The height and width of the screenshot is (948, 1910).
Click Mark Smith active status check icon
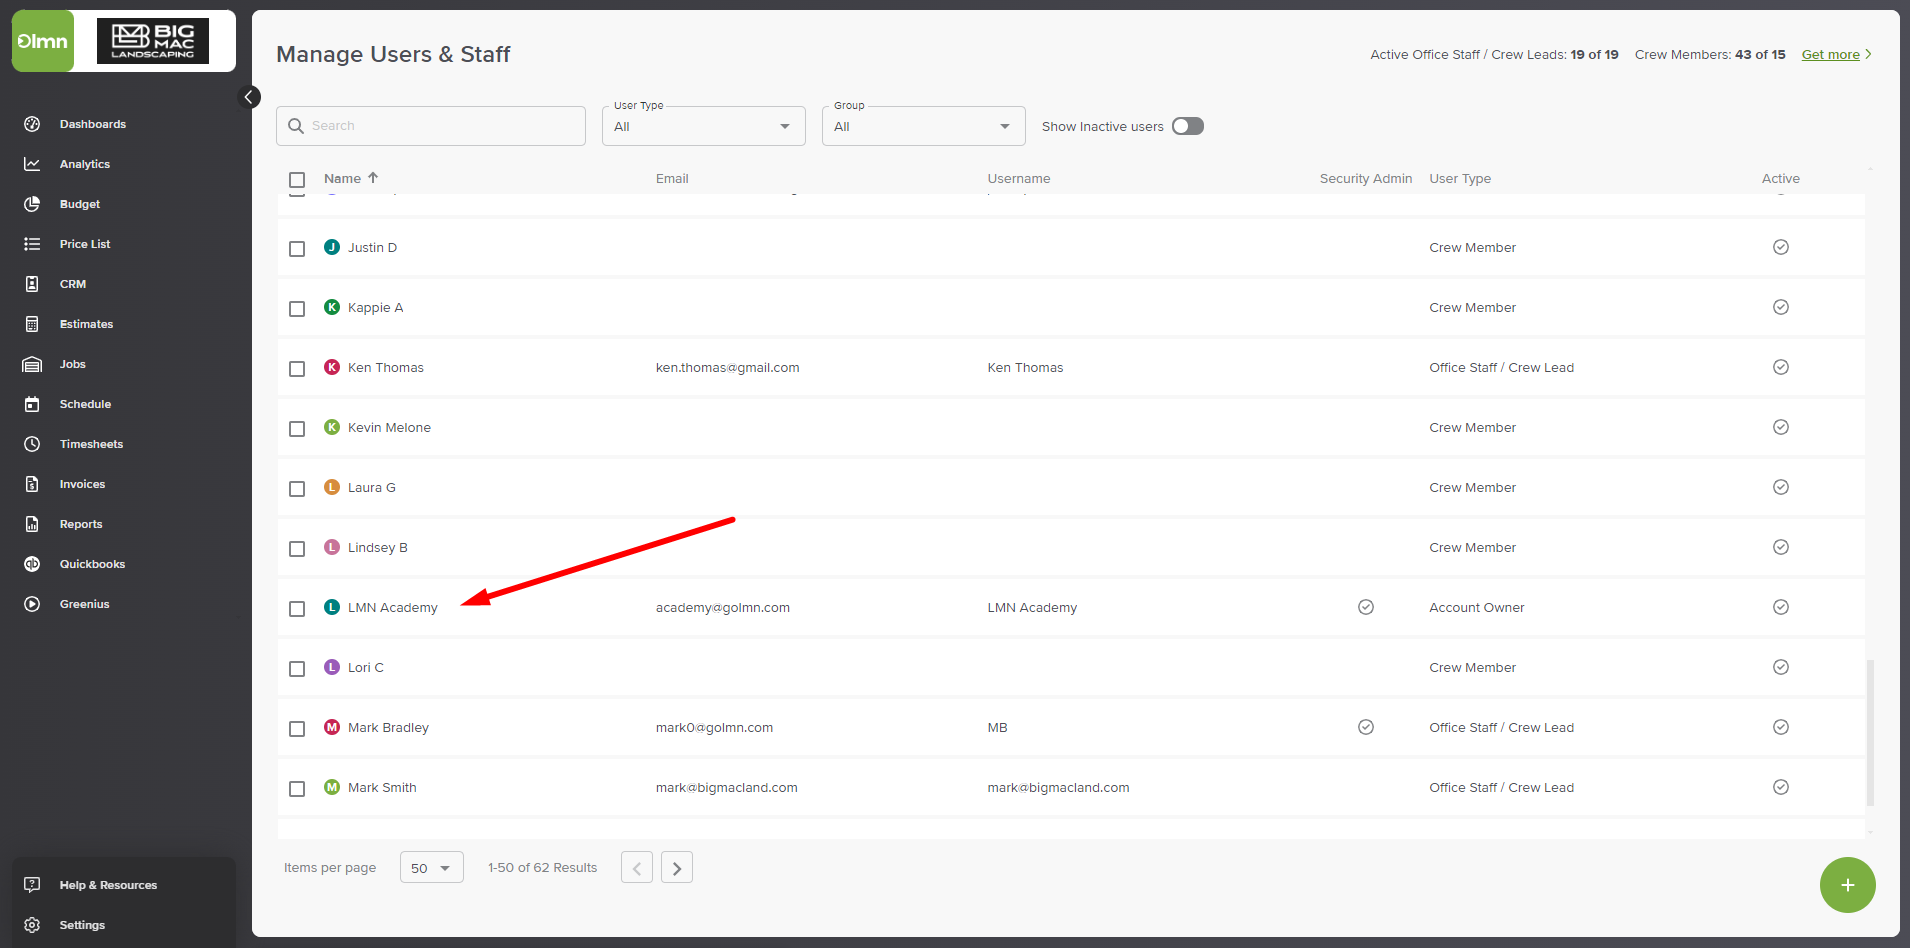(x=1781, y=787)
